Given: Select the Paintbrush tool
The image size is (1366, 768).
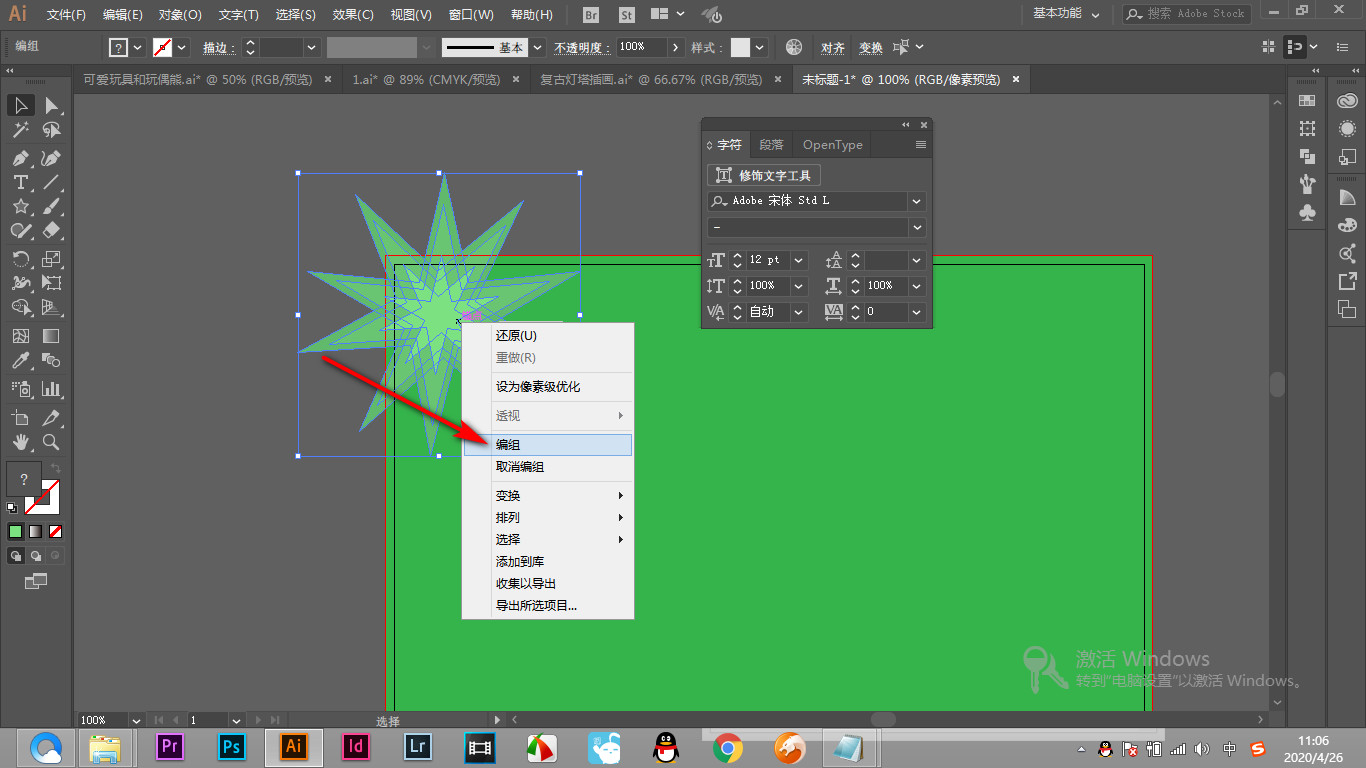Looking at the screenshot, I should (52, 206).
